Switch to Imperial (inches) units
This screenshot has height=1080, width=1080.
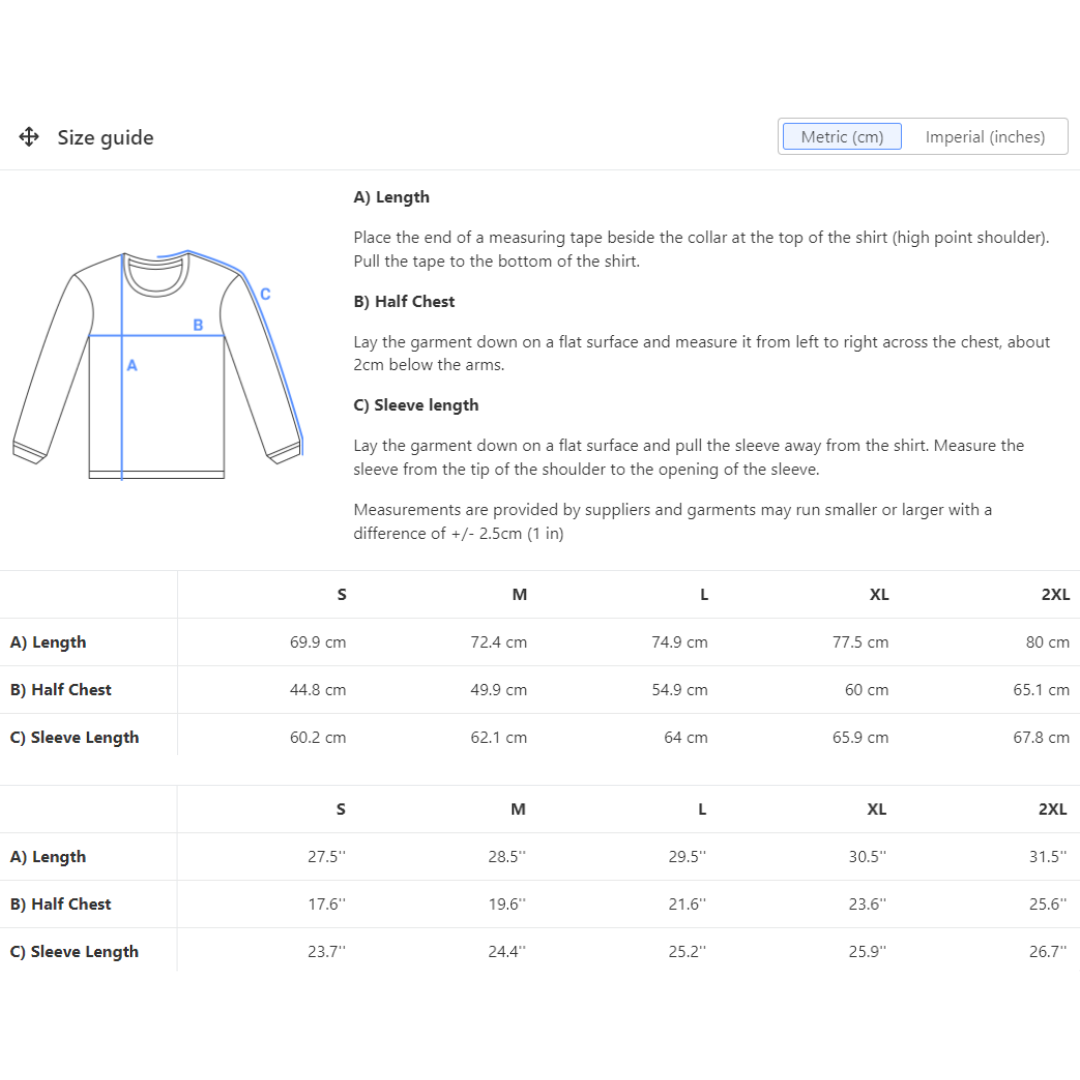click(x=984, y=137)
